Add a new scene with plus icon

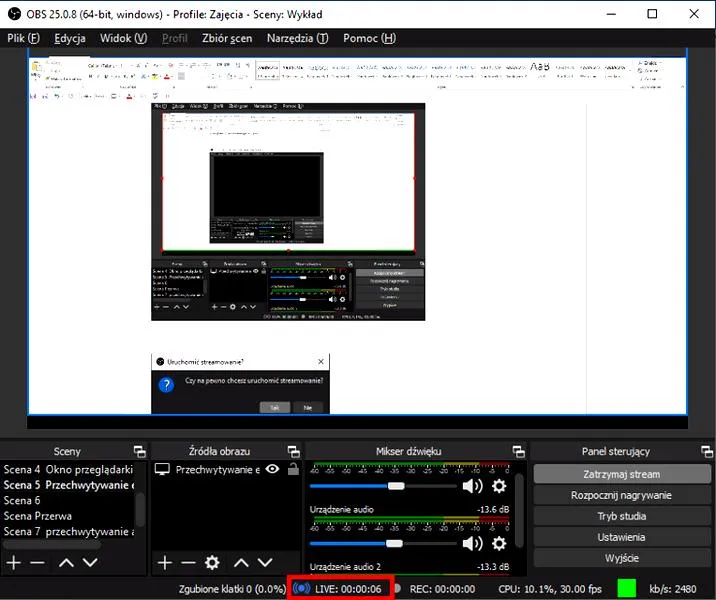(x=14, y=563)
